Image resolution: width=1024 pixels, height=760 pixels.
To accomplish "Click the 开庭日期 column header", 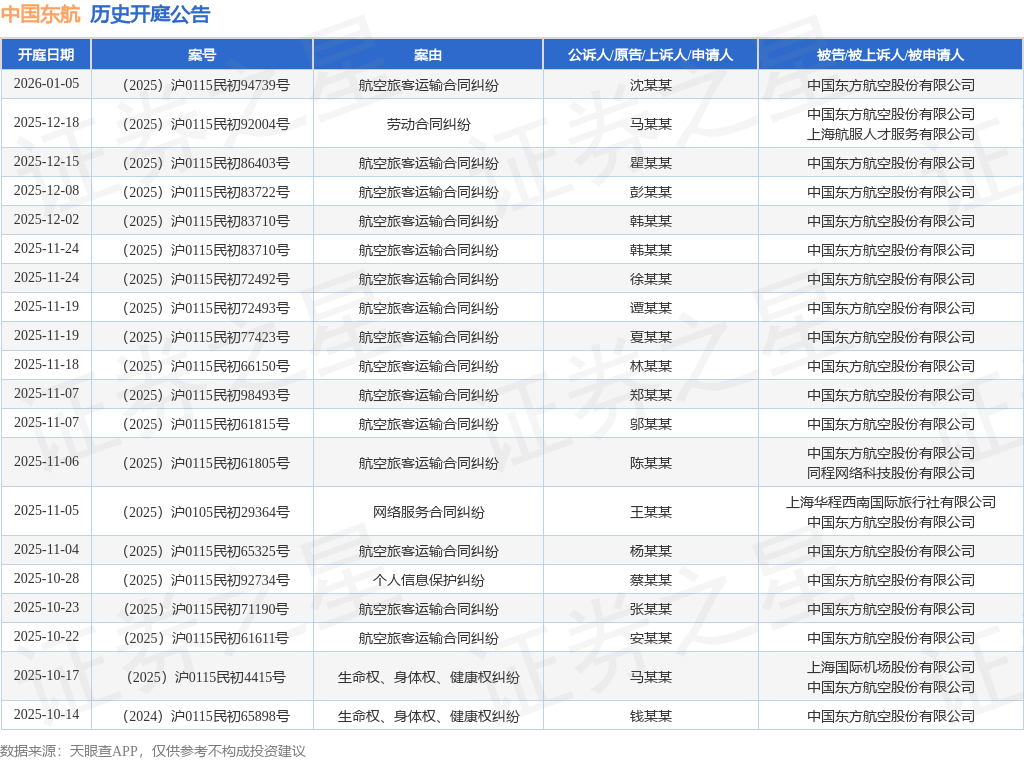I will 46,55.
